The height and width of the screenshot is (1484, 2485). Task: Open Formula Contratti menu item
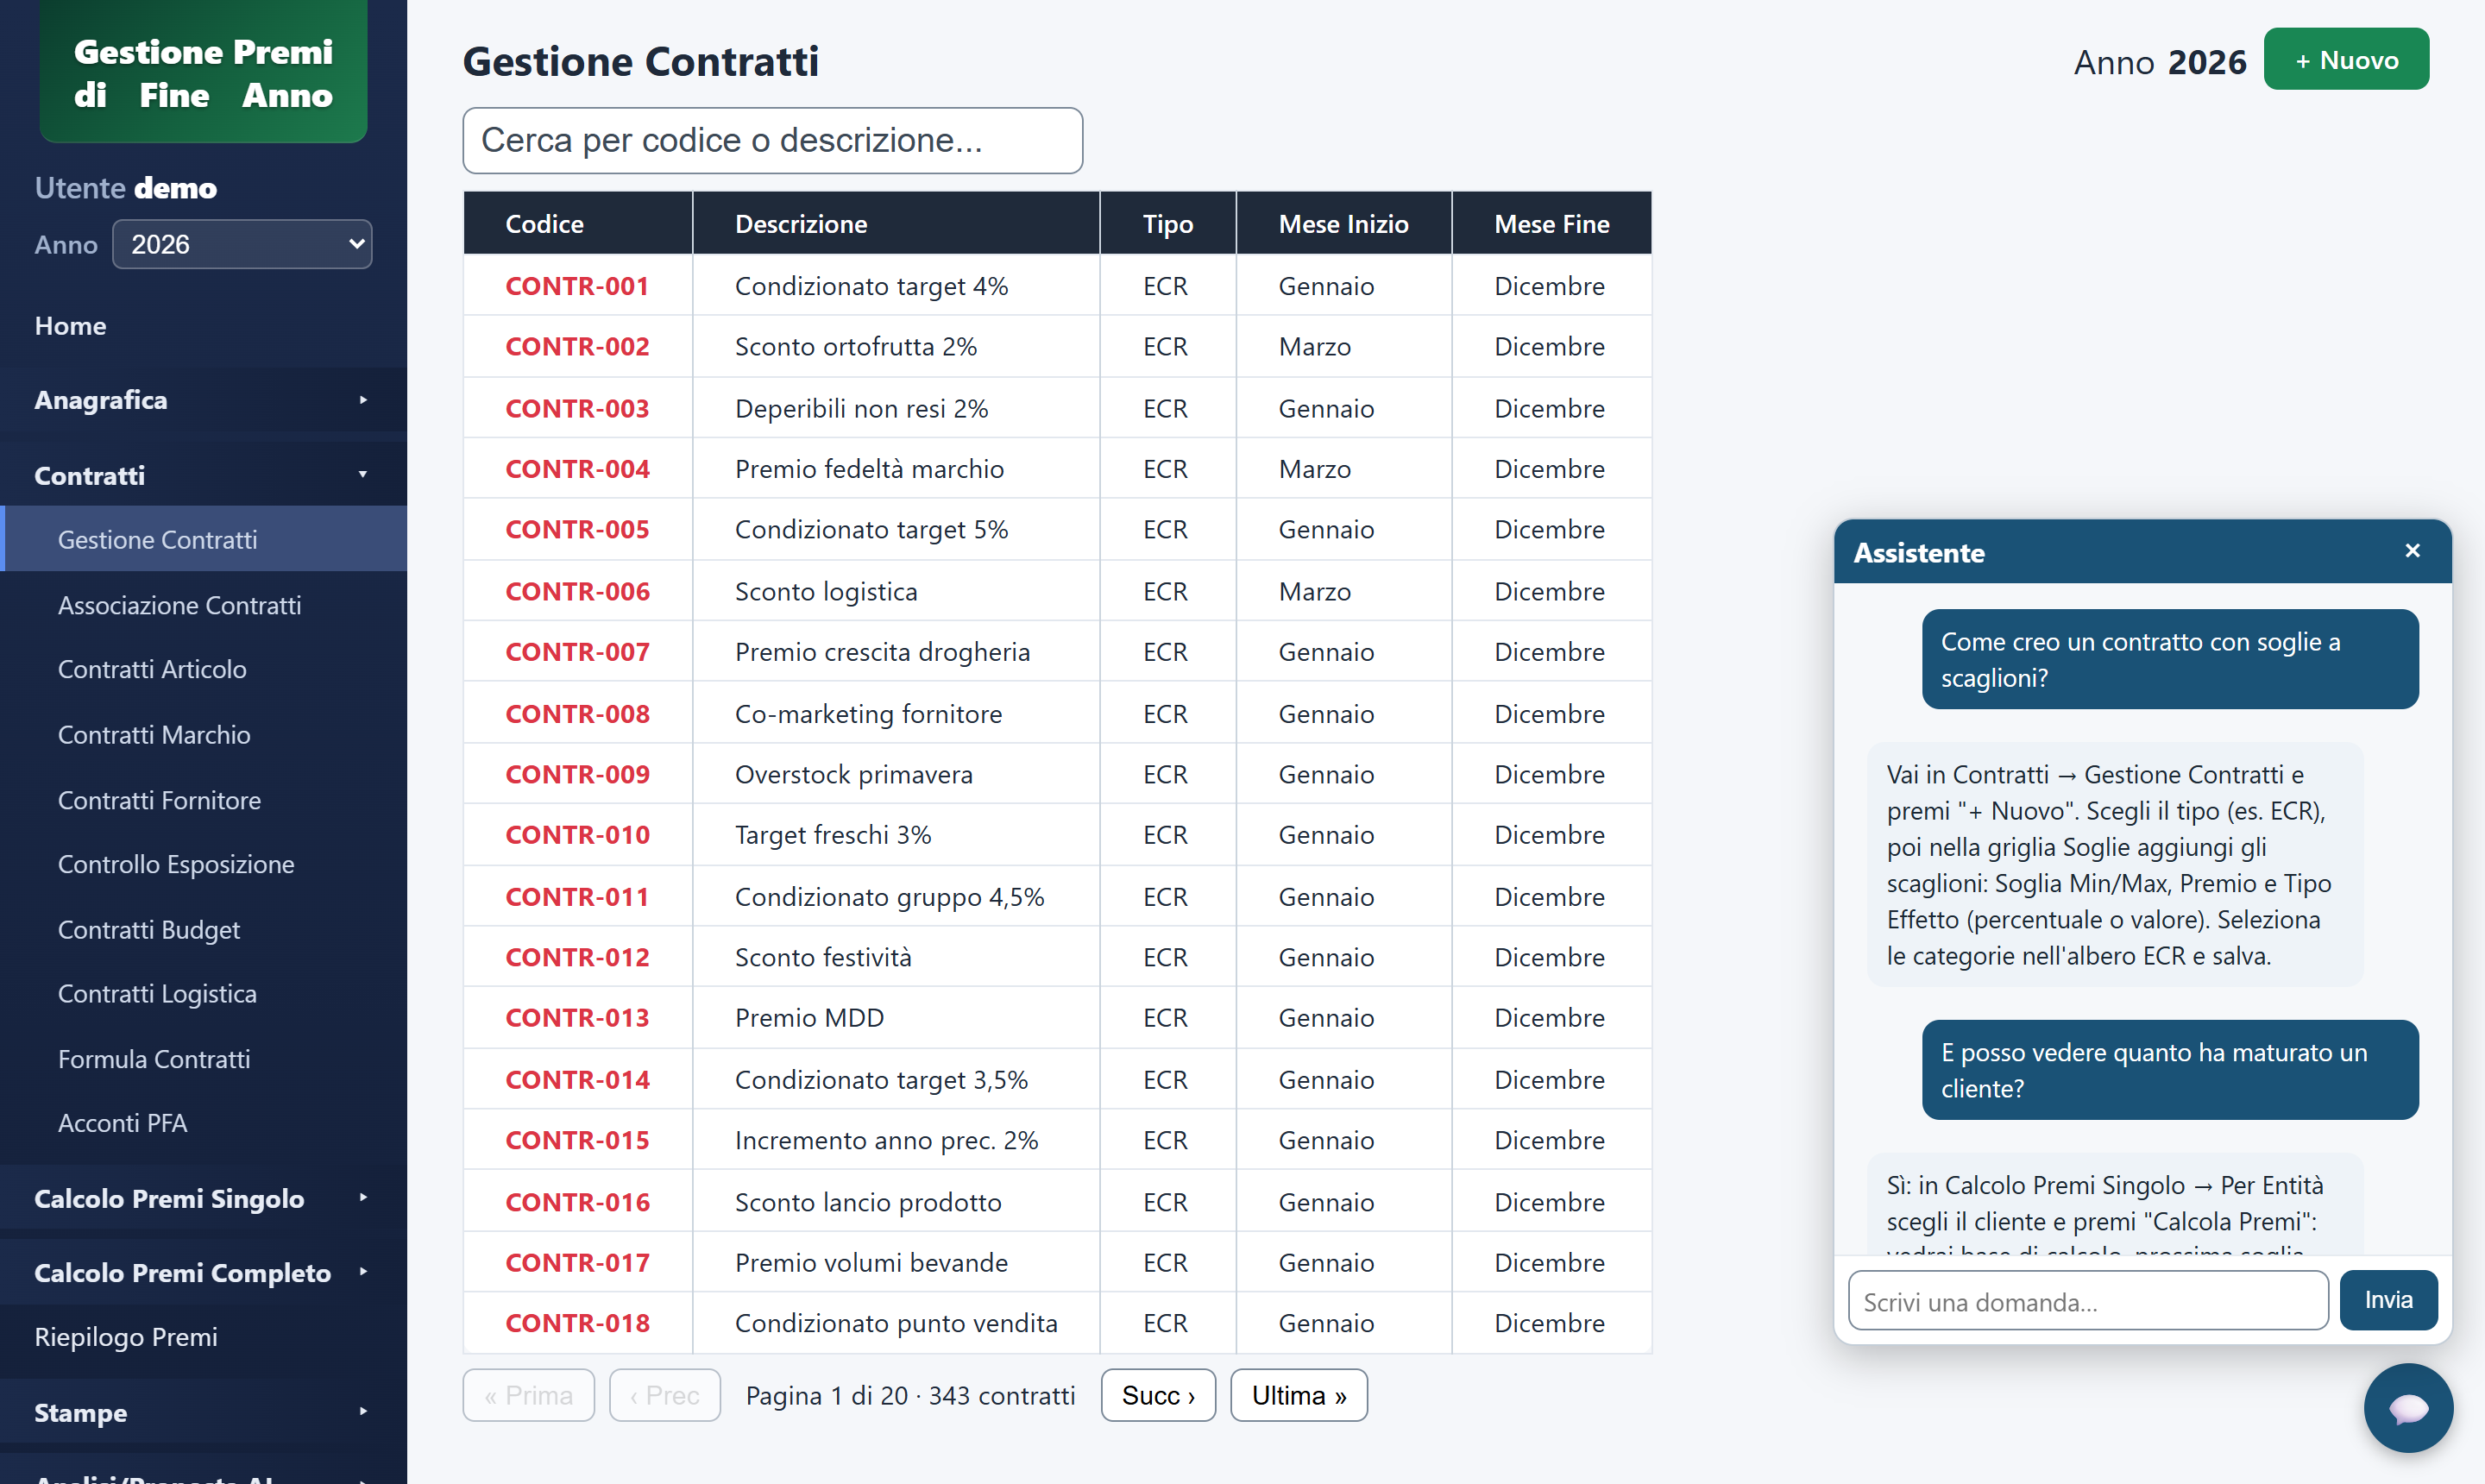[203, 1059]
